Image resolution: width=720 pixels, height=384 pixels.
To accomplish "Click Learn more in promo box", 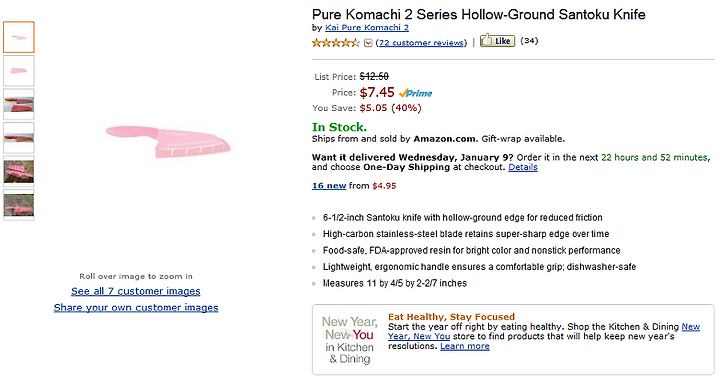I will (x=465, y=346).
